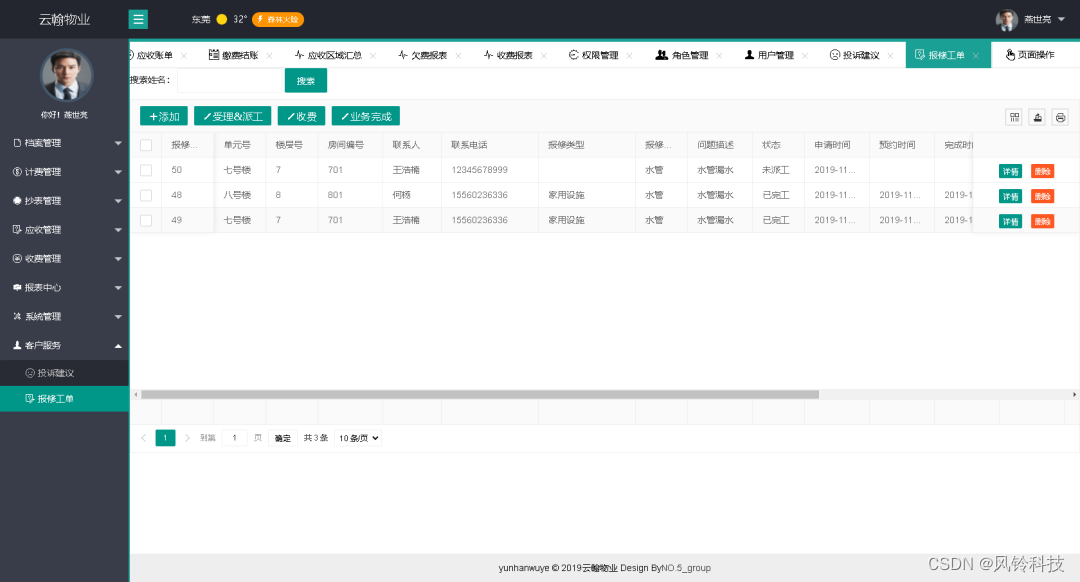The image size is (1080, 582).
Task: Open 详情 for row 48
Action: click(1010, 196)
